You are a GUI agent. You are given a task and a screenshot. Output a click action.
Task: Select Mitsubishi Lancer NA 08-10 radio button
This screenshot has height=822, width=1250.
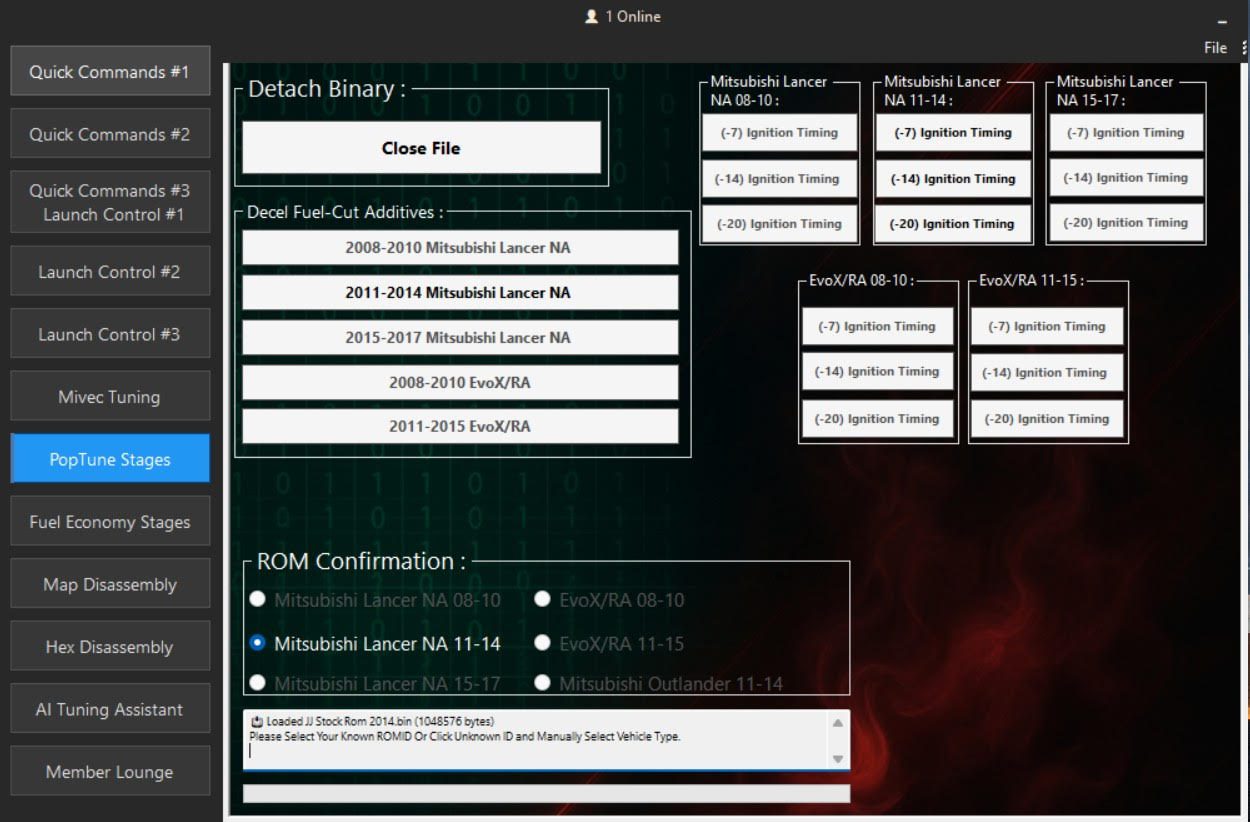(258, 599)
